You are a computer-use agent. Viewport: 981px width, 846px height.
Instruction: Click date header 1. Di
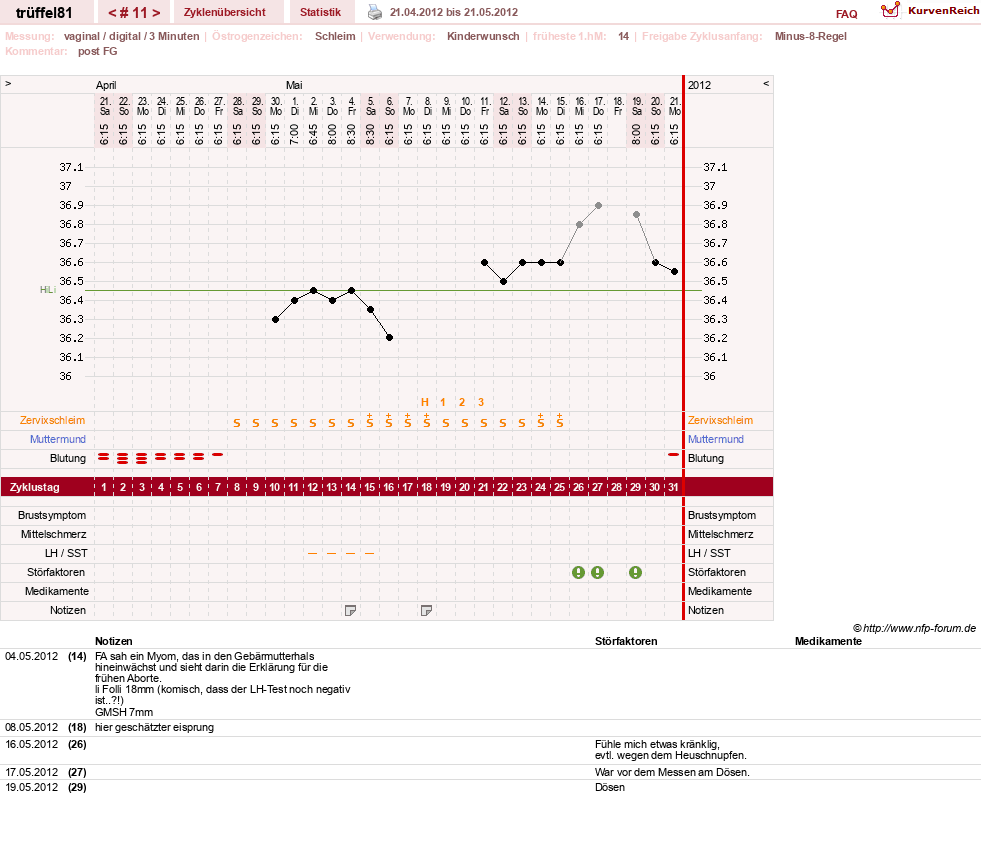tap(295, 106)
